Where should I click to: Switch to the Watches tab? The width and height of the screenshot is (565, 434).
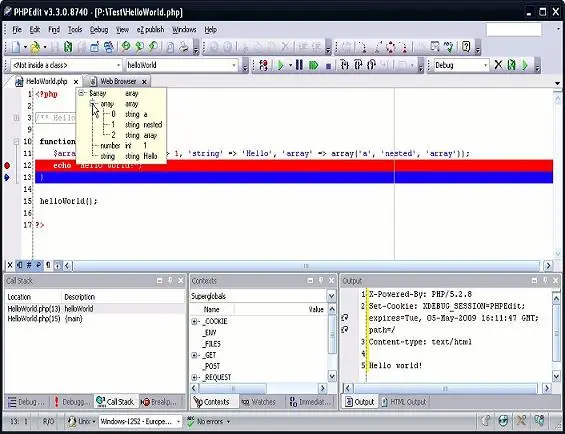pyautogui.click(x=258, y=402)
